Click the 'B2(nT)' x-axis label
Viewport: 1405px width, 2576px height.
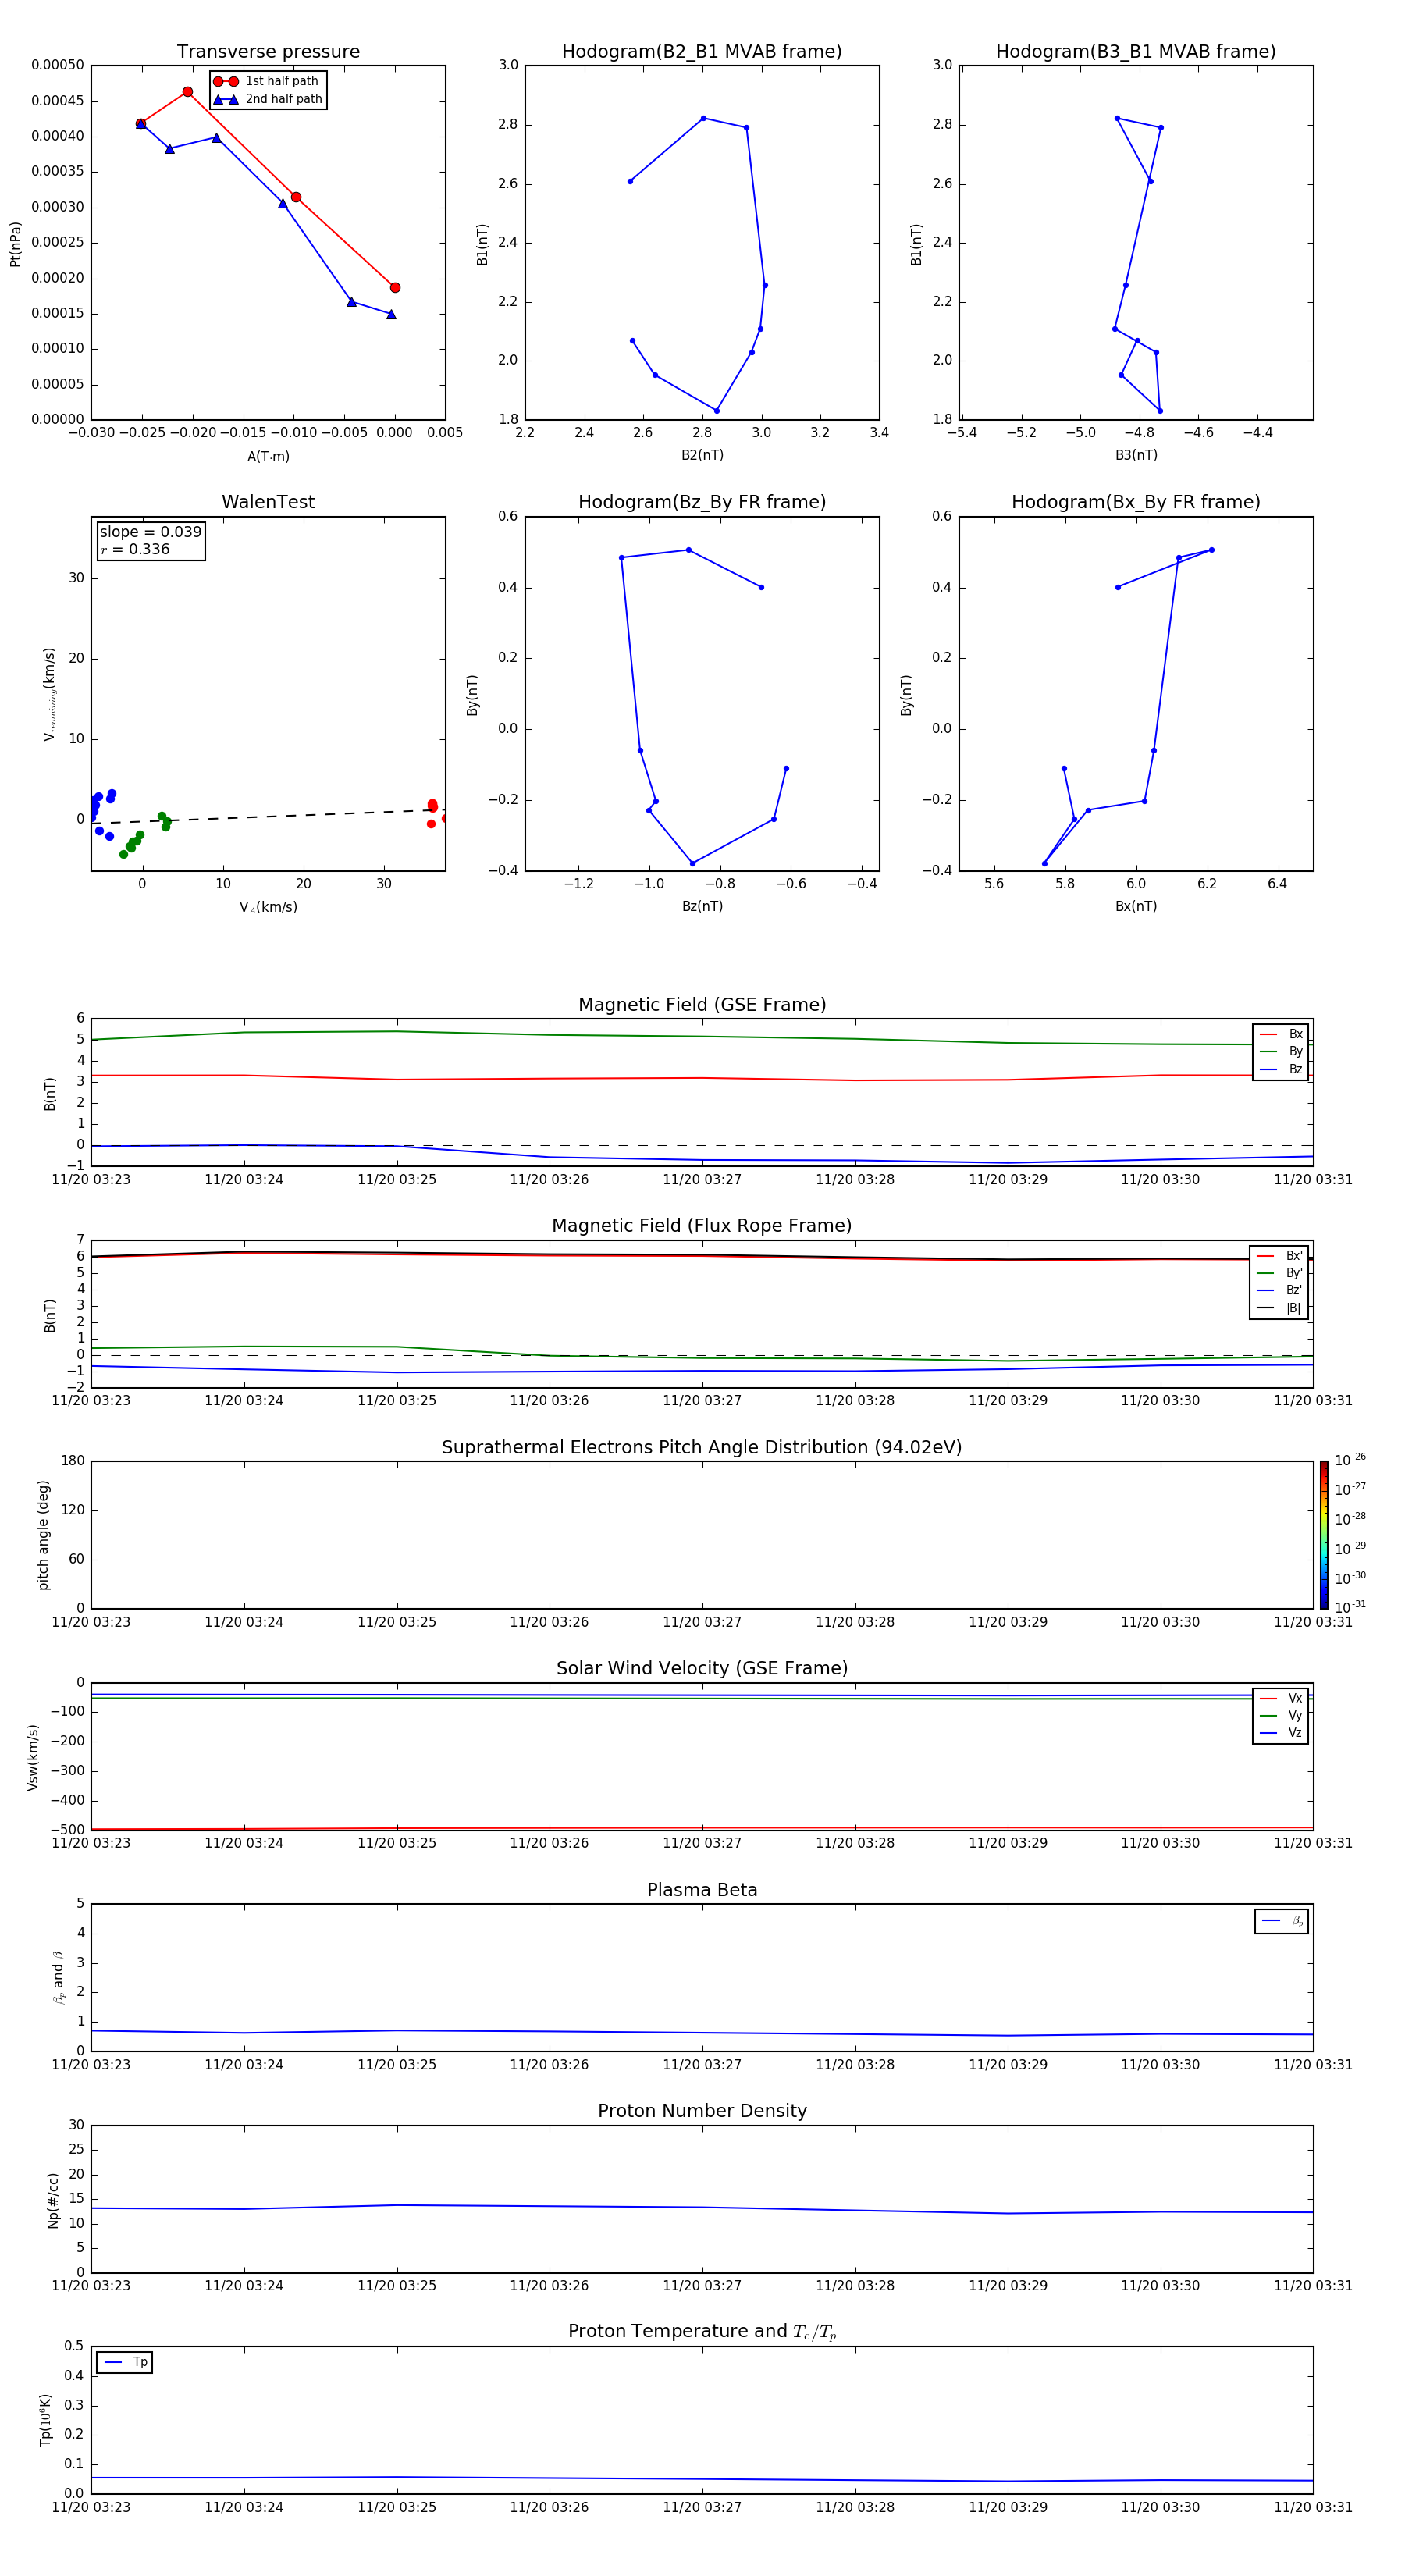(x=702, y=455)
